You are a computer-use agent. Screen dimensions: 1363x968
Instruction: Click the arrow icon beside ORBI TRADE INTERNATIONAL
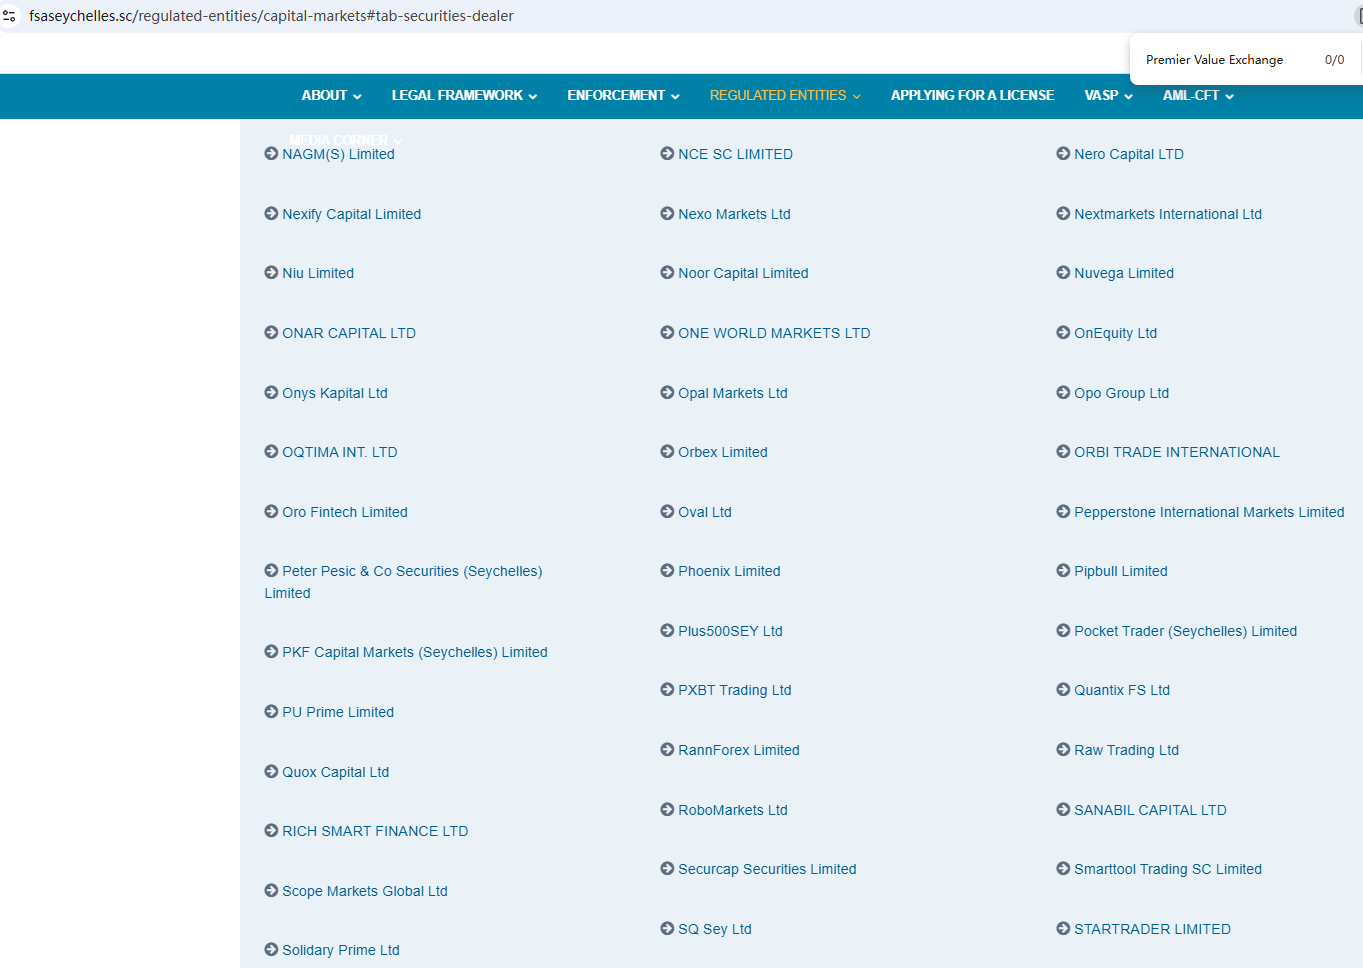coord(1063,451)
